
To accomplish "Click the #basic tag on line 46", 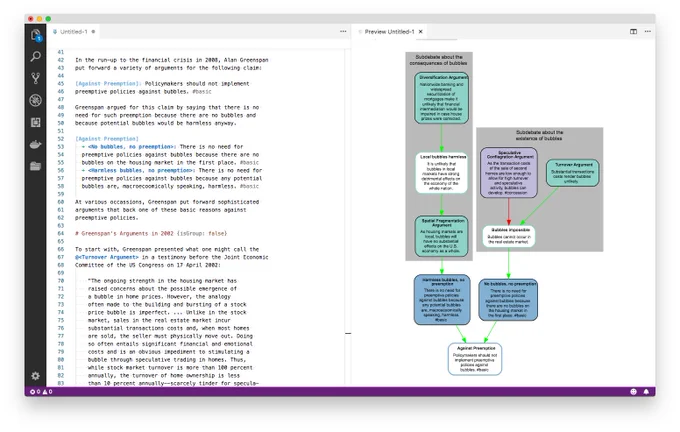I will tap(202, 92).
